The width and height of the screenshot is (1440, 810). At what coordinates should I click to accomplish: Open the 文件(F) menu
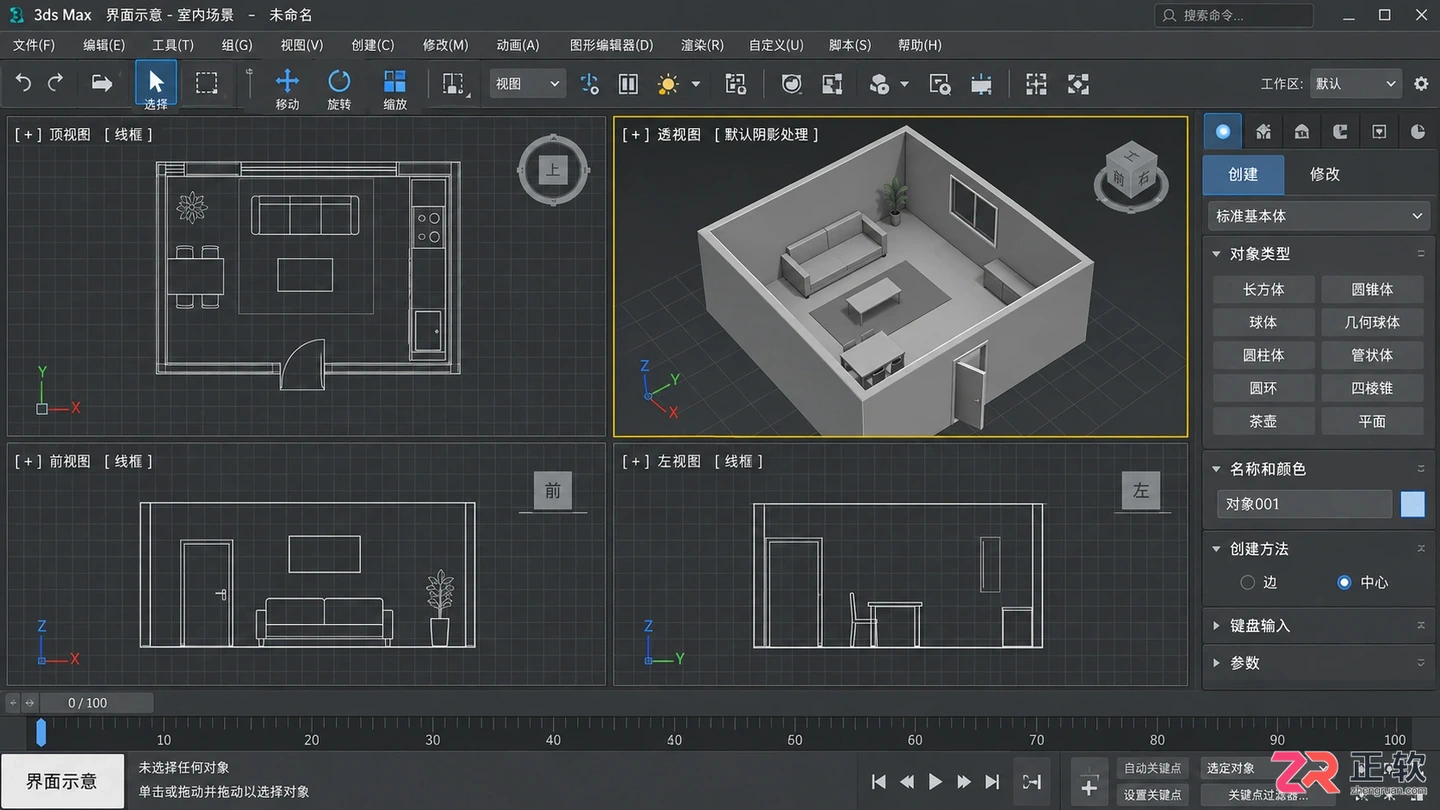tap(34, 45)
